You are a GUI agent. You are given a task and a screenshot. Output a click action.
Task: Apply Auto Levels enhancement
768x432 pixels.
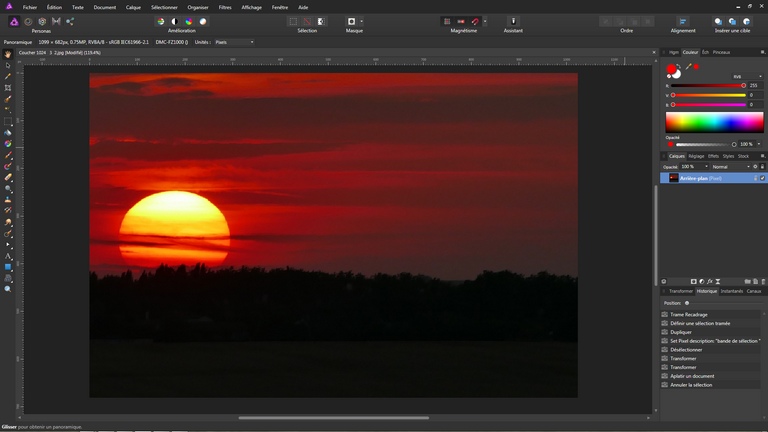pos(161,22)
